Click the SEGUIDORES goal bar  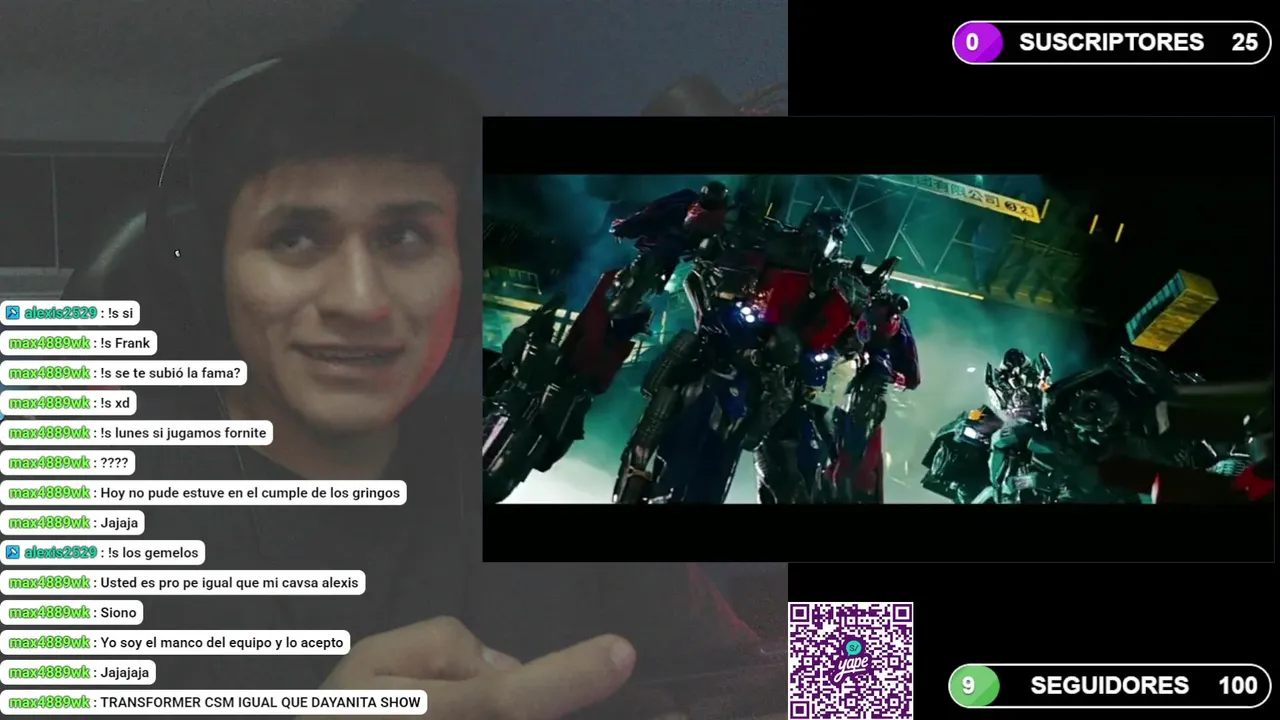[x=1109, y=686]
